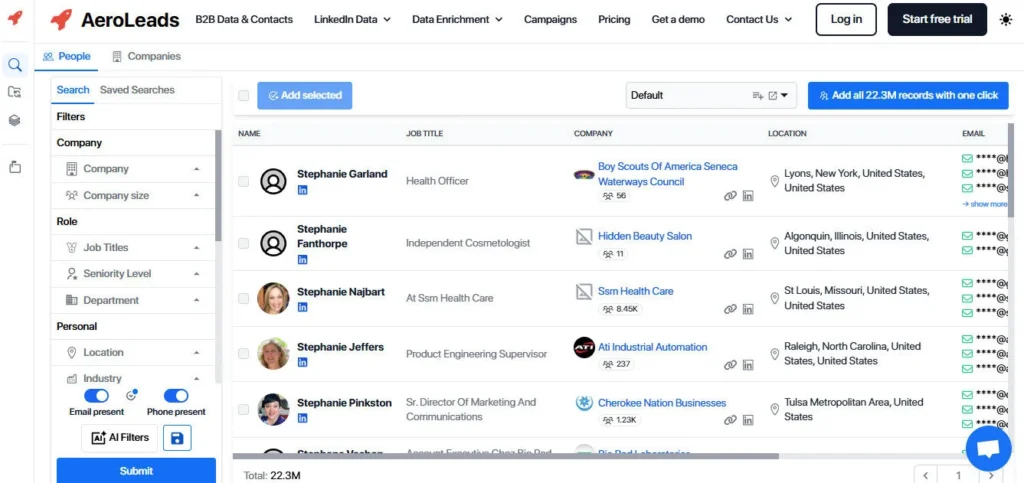Expand the Location filter
1024x483 pixels.
pos(133,352)
